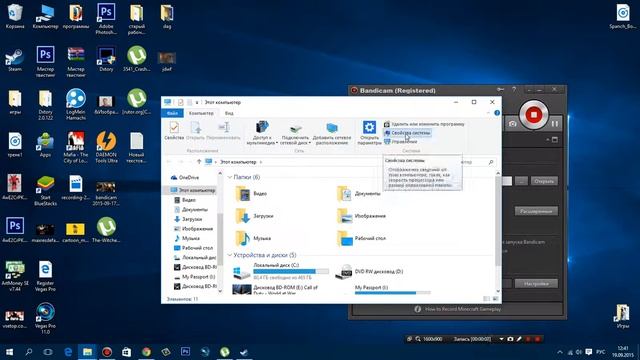Open Google Chrome from the taskbar
Image resolution: width=640 pixels, height=360 pixels.
coord(146,351)
